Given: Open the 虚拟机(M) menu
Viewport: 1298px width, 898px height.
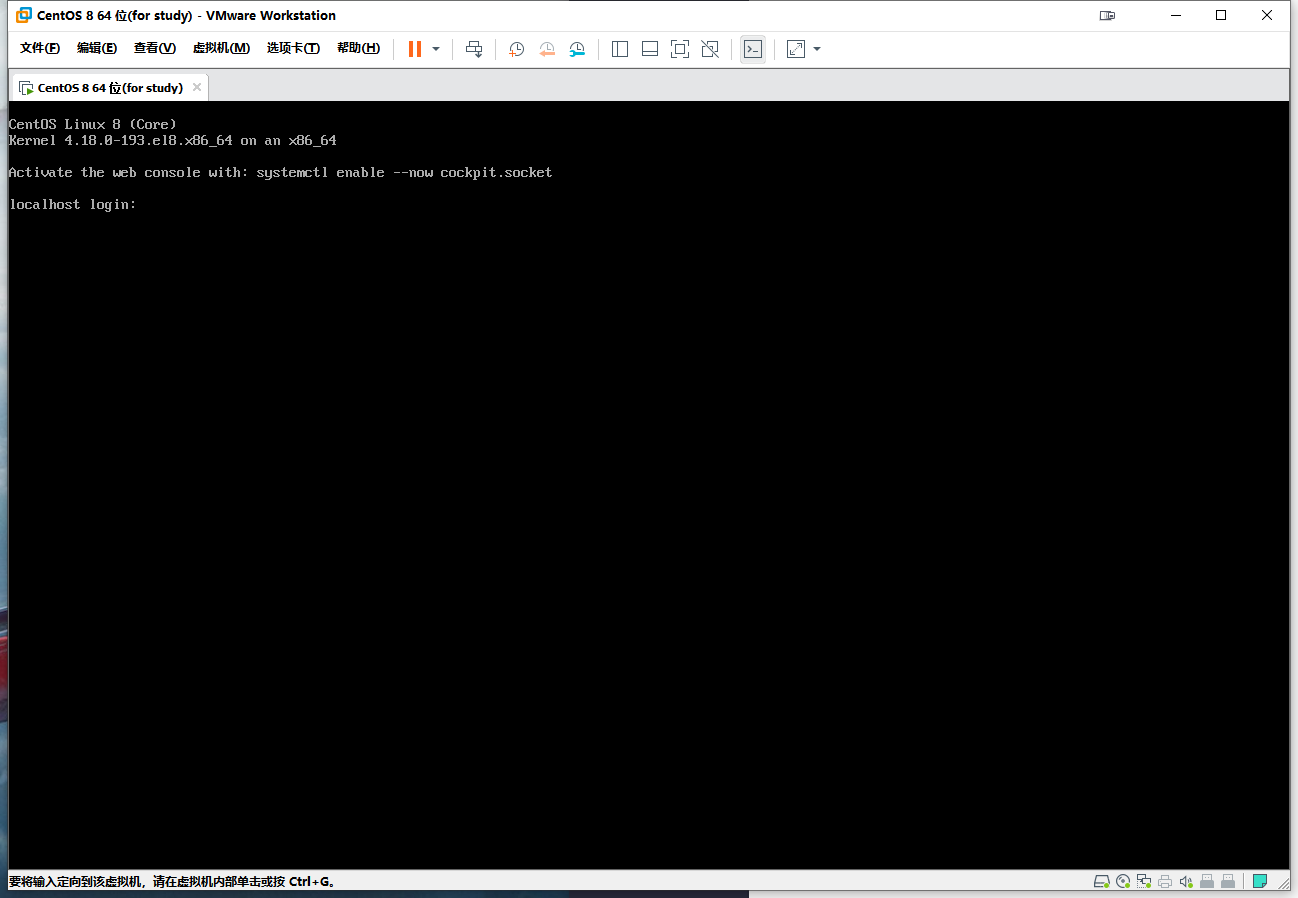Looking at the screenshot, I should pos(221,48).
